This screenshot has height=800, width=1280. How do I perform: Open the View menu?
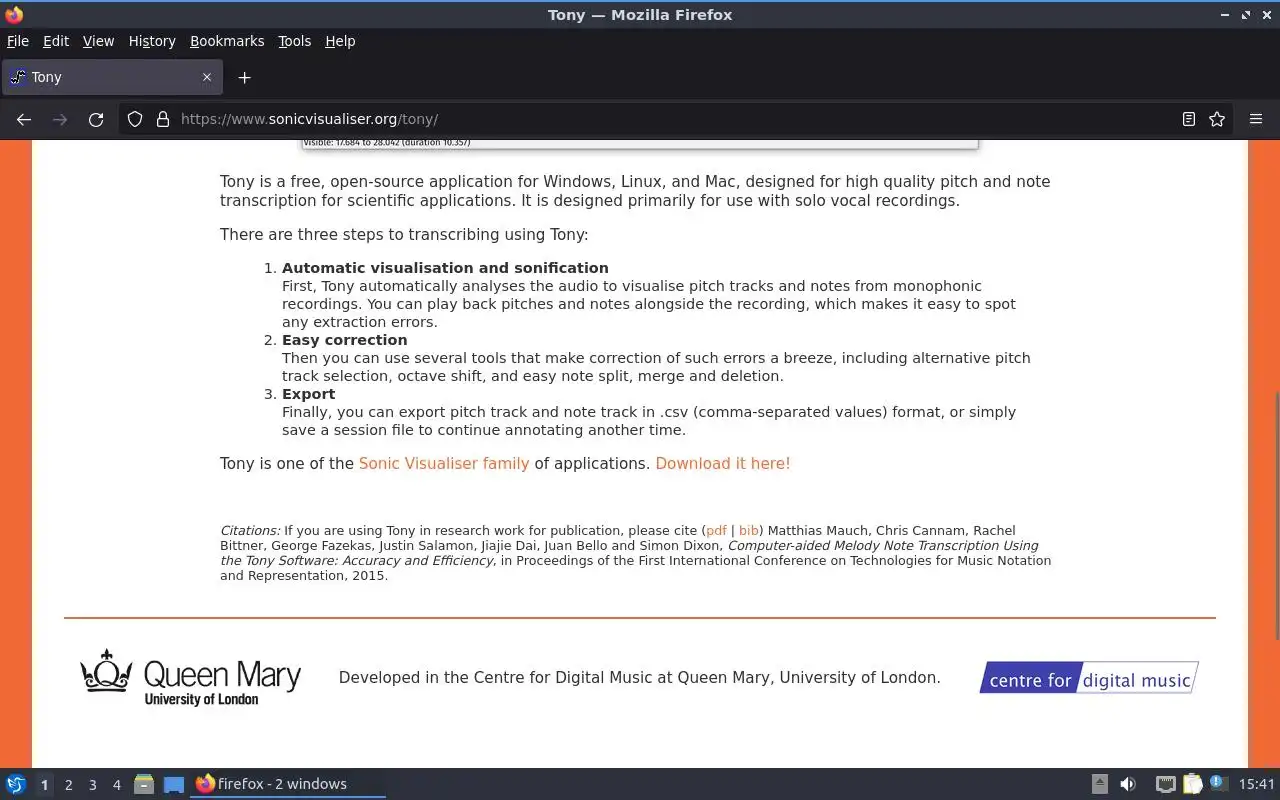98,41
